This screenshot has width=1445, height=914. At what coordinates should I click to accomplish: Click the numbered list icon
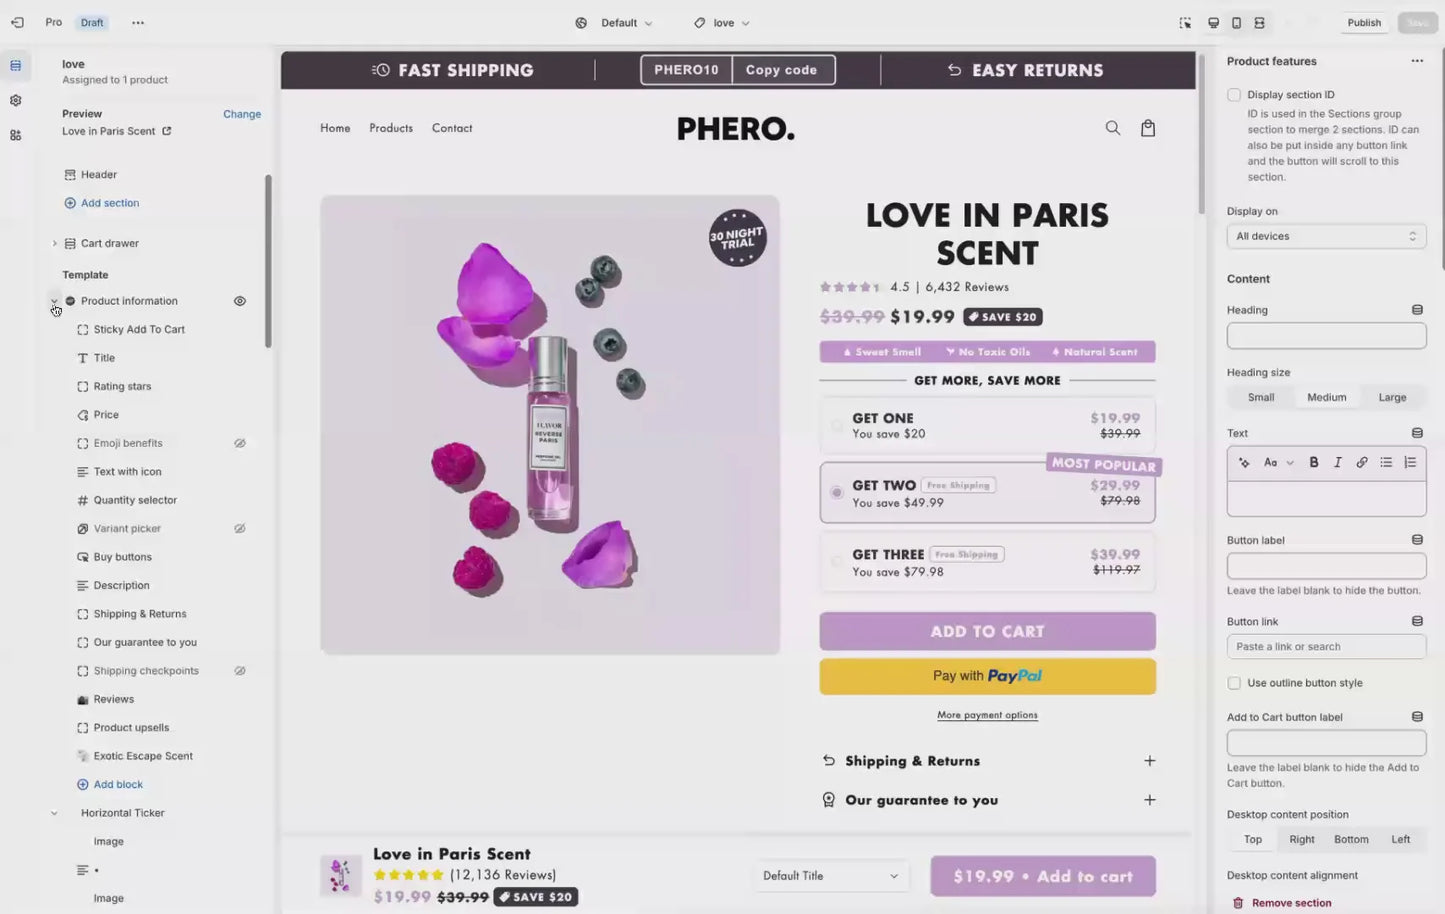click(x=1410, y=462)
